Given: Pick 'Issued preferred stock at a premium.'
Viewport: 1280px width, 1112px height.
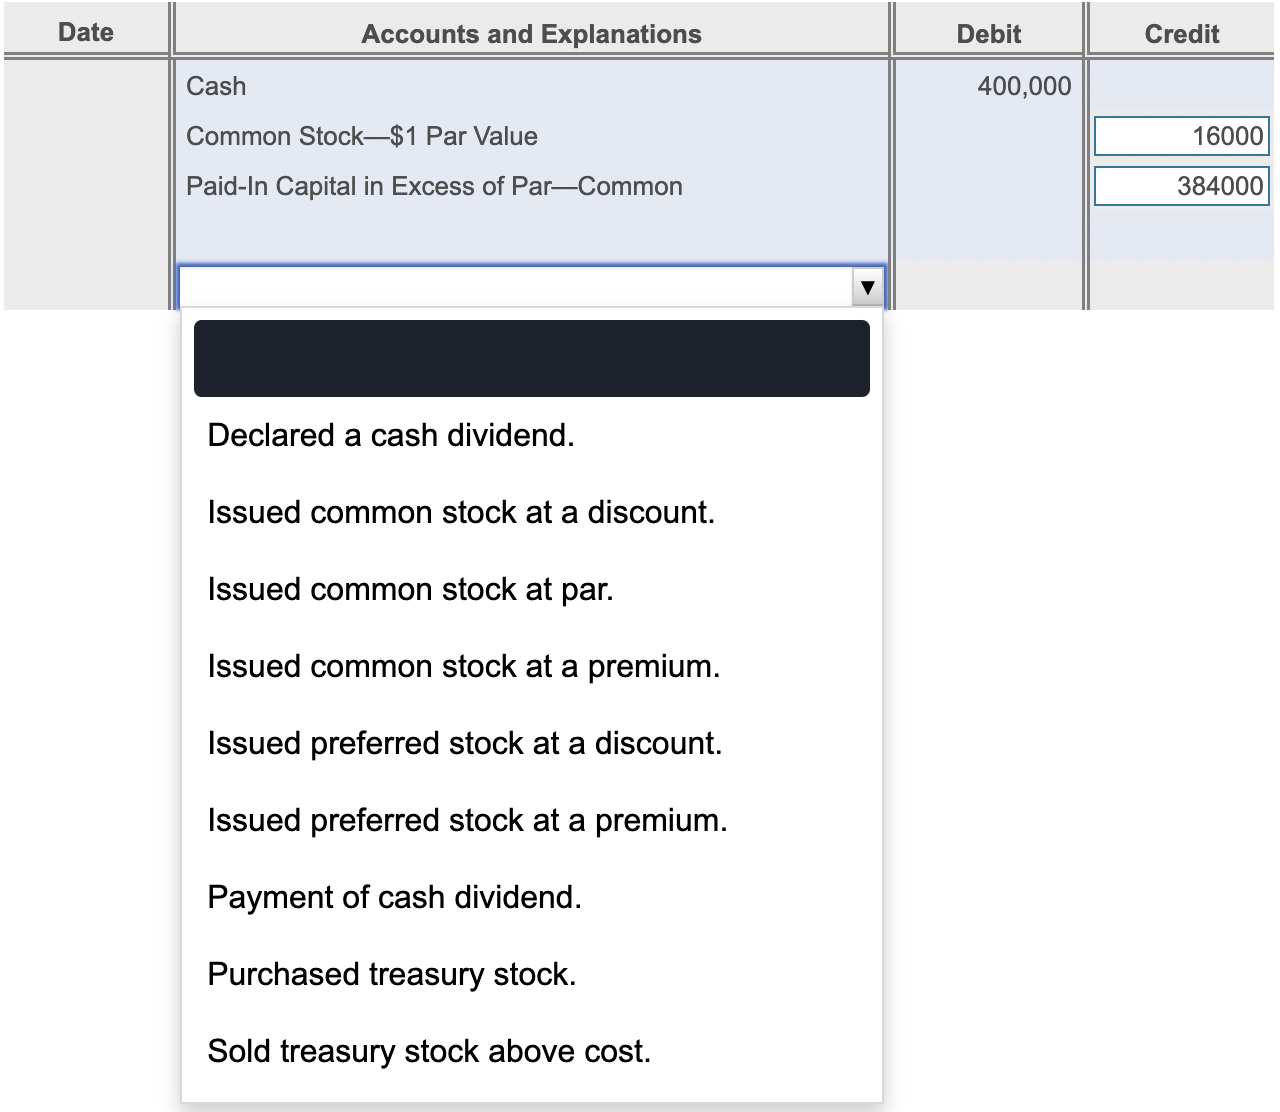Looking at the screenshot, I should pos(467,821).
